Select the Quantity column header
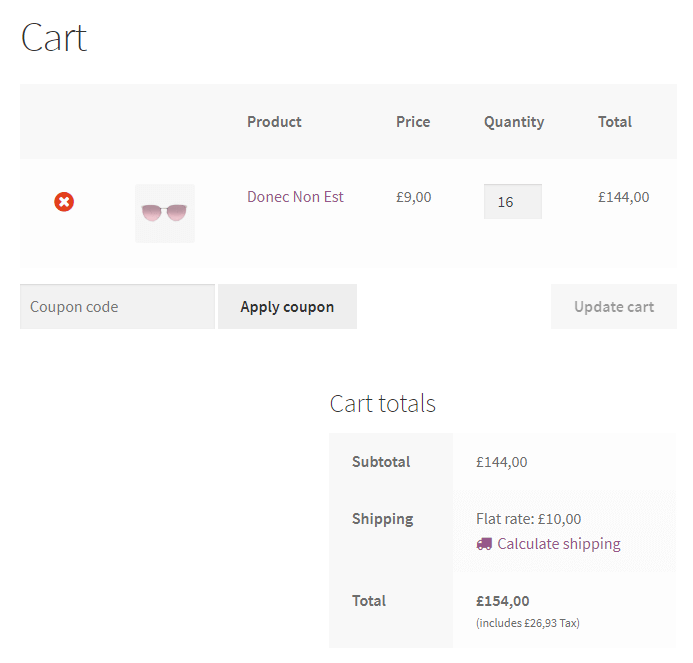The width and height of the screenshot is (693, 663). (x=514, y=122)
